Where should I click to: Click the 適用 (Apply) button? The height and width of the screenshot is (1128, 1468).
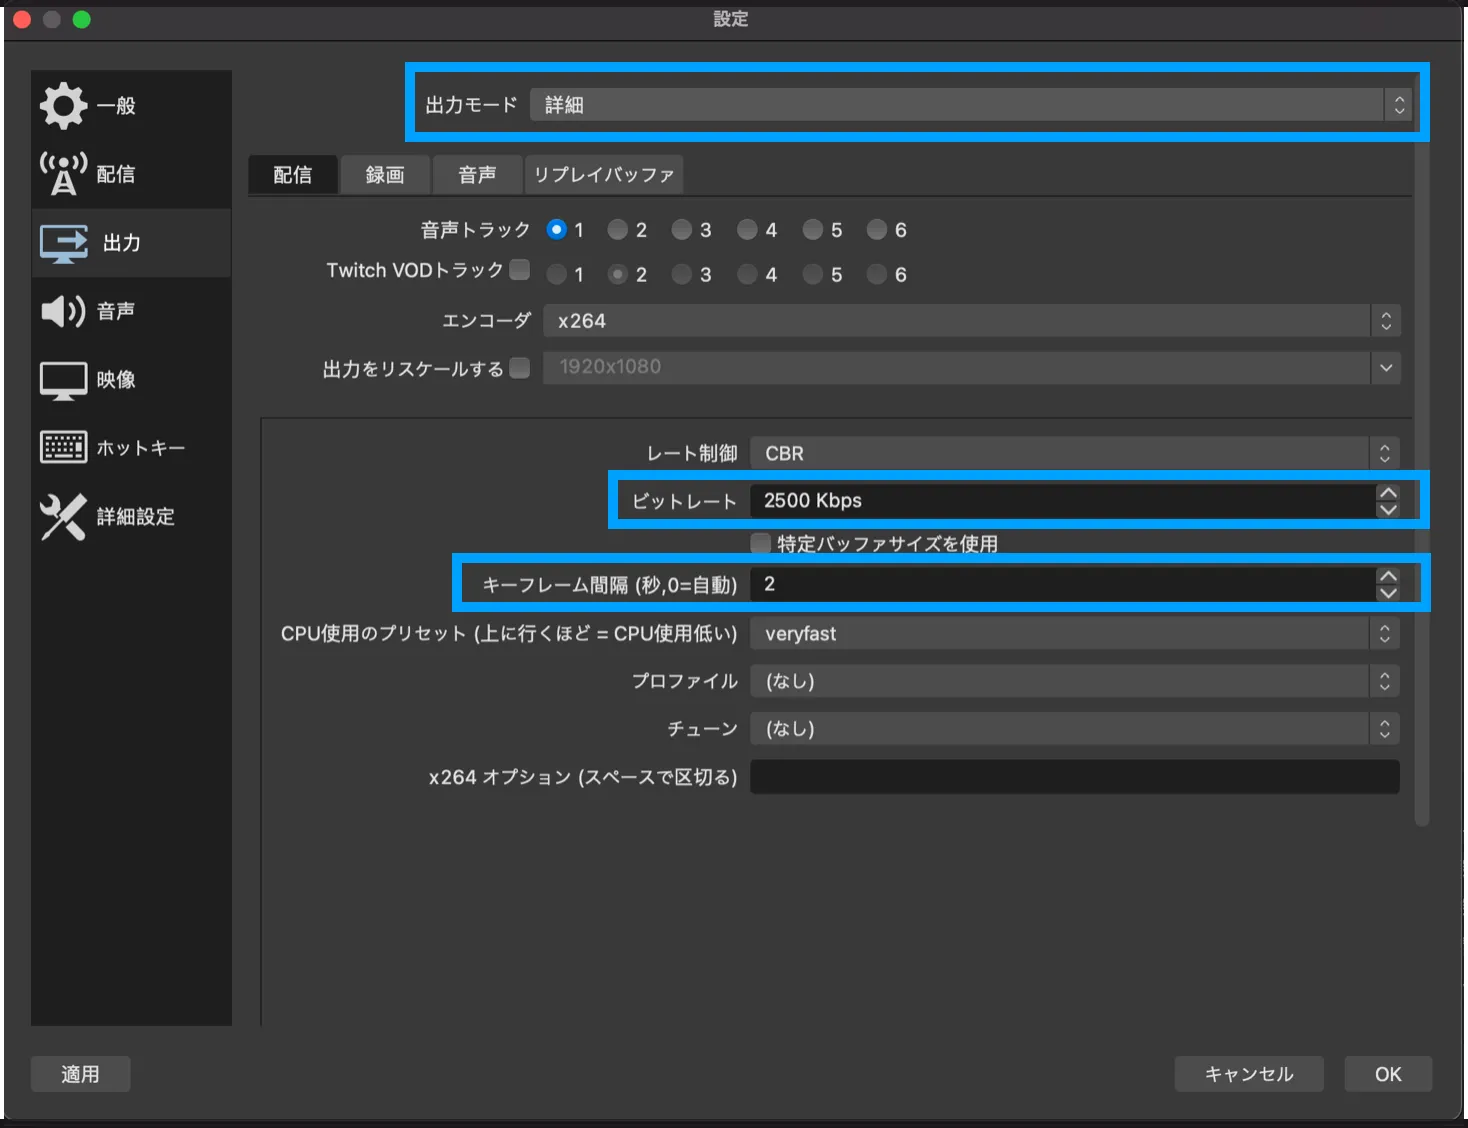[80, 1074]
